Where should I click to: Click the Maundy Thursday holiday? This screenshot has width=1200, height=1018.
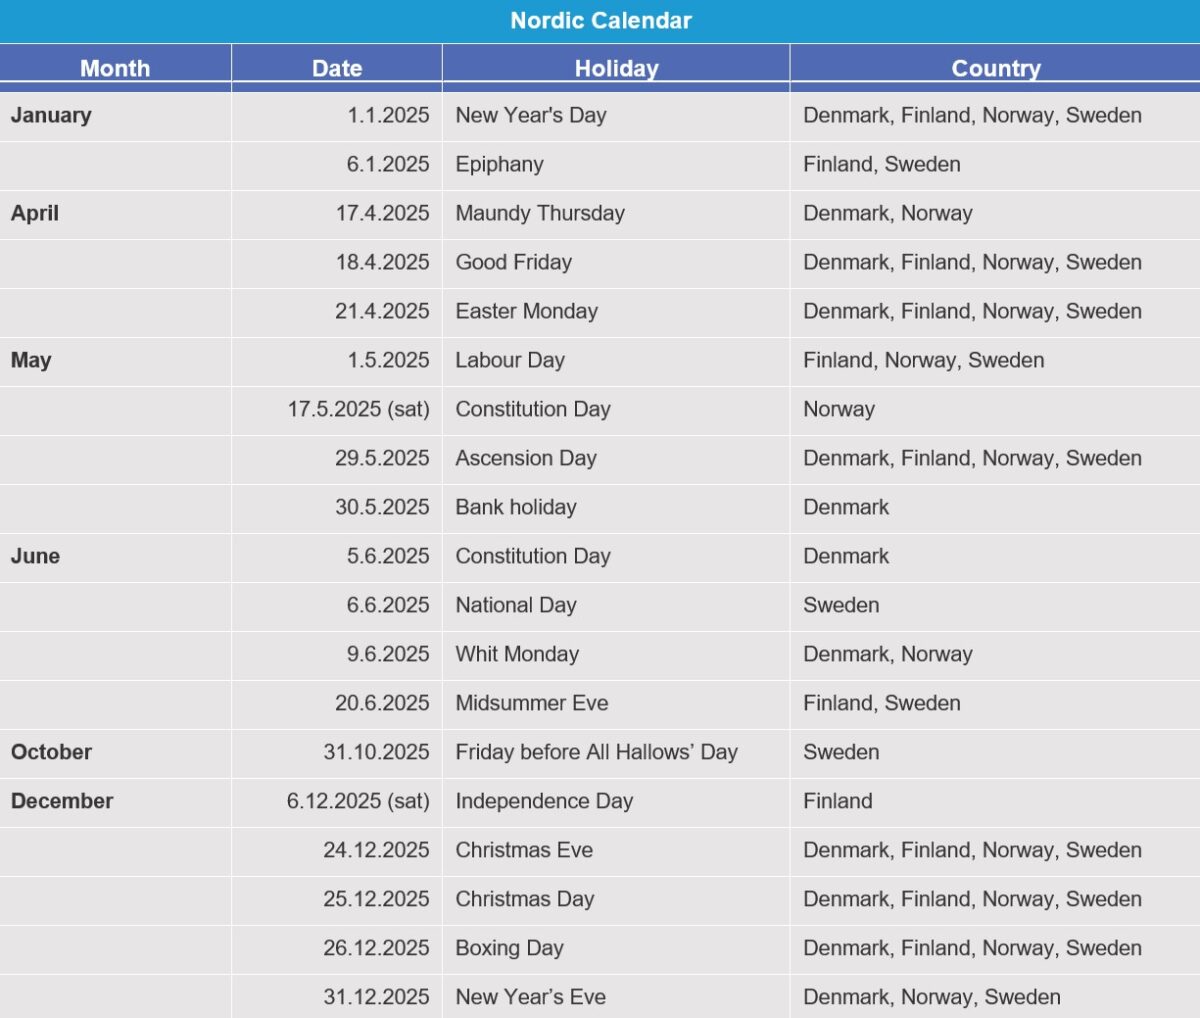(x=540, y=213)
